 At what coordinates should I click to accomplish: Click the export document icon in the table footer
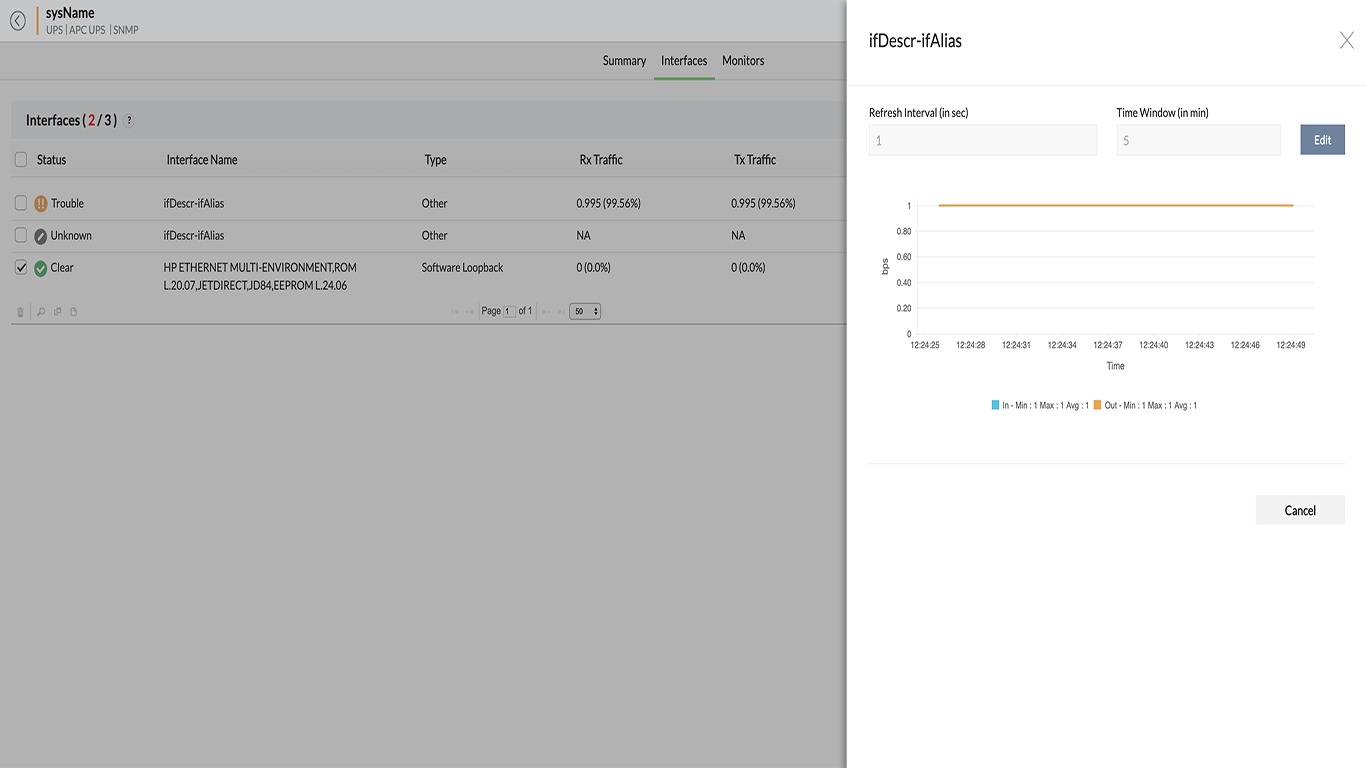coord(73,311)
